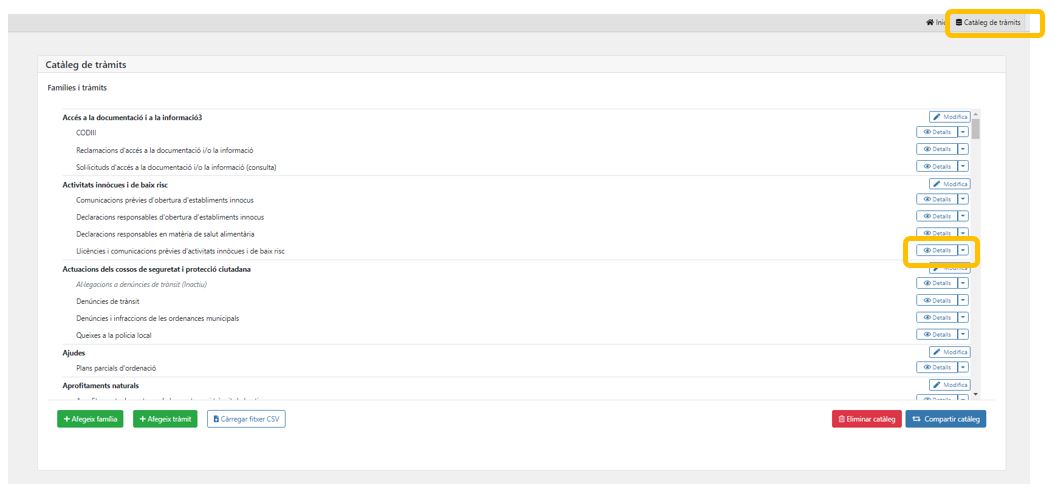Edit the Activitats innòcues i de baix risc family
The width and height of the screenshot is (1054, 494).
point(950,184)
